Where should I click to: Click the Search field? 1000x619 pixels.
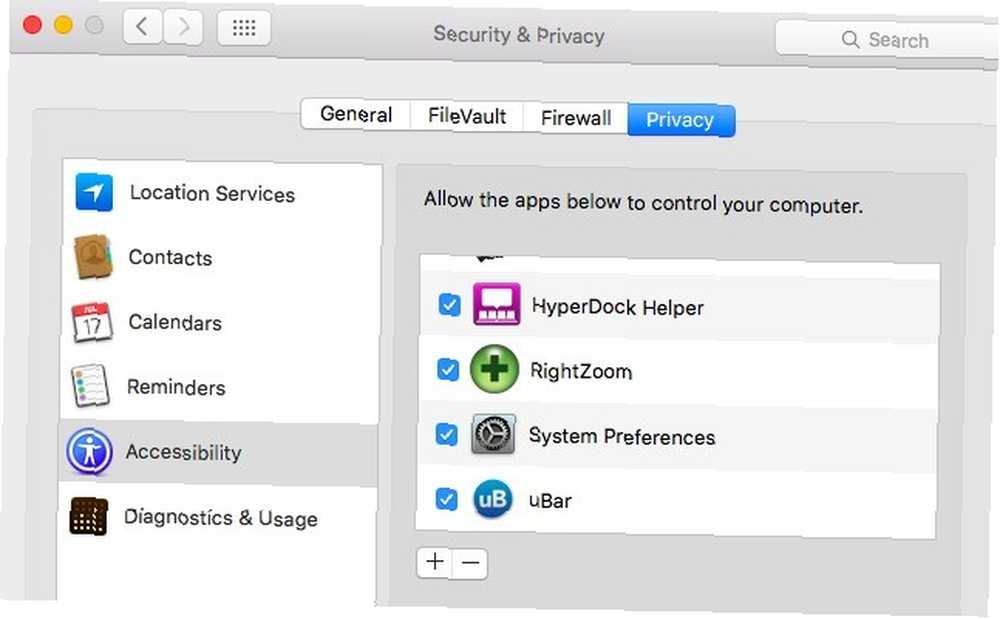pos(886,40)
